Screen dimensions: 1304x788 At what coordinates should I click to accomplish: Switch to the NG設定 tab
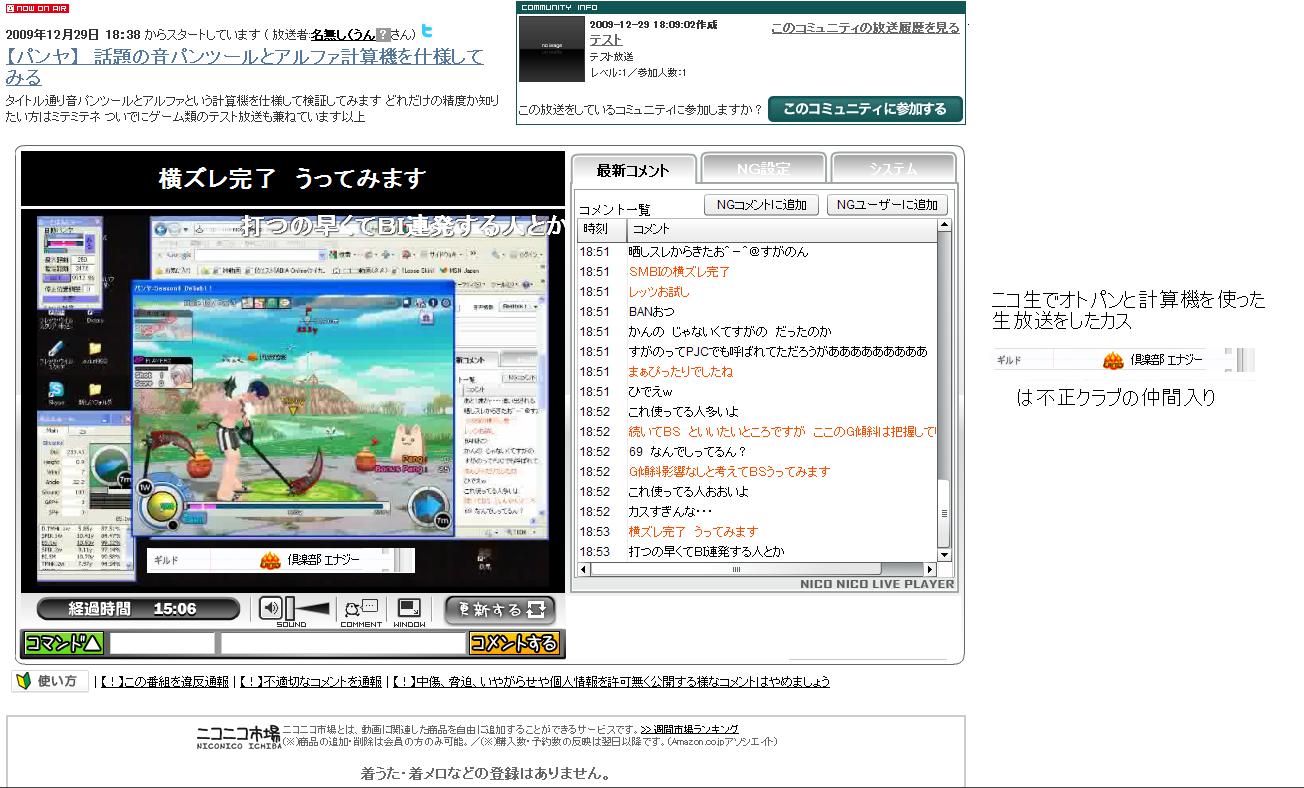coord(764,169)
